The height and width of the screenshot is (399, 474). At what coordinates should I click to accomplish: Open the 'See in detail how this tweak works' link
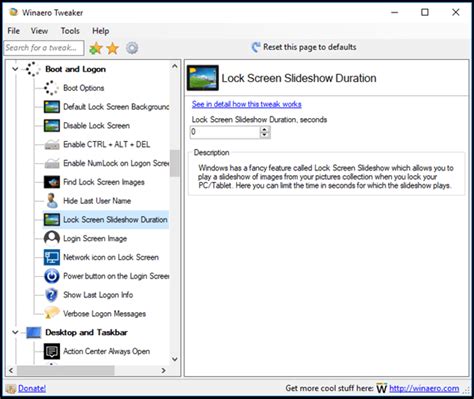(247, 104)
